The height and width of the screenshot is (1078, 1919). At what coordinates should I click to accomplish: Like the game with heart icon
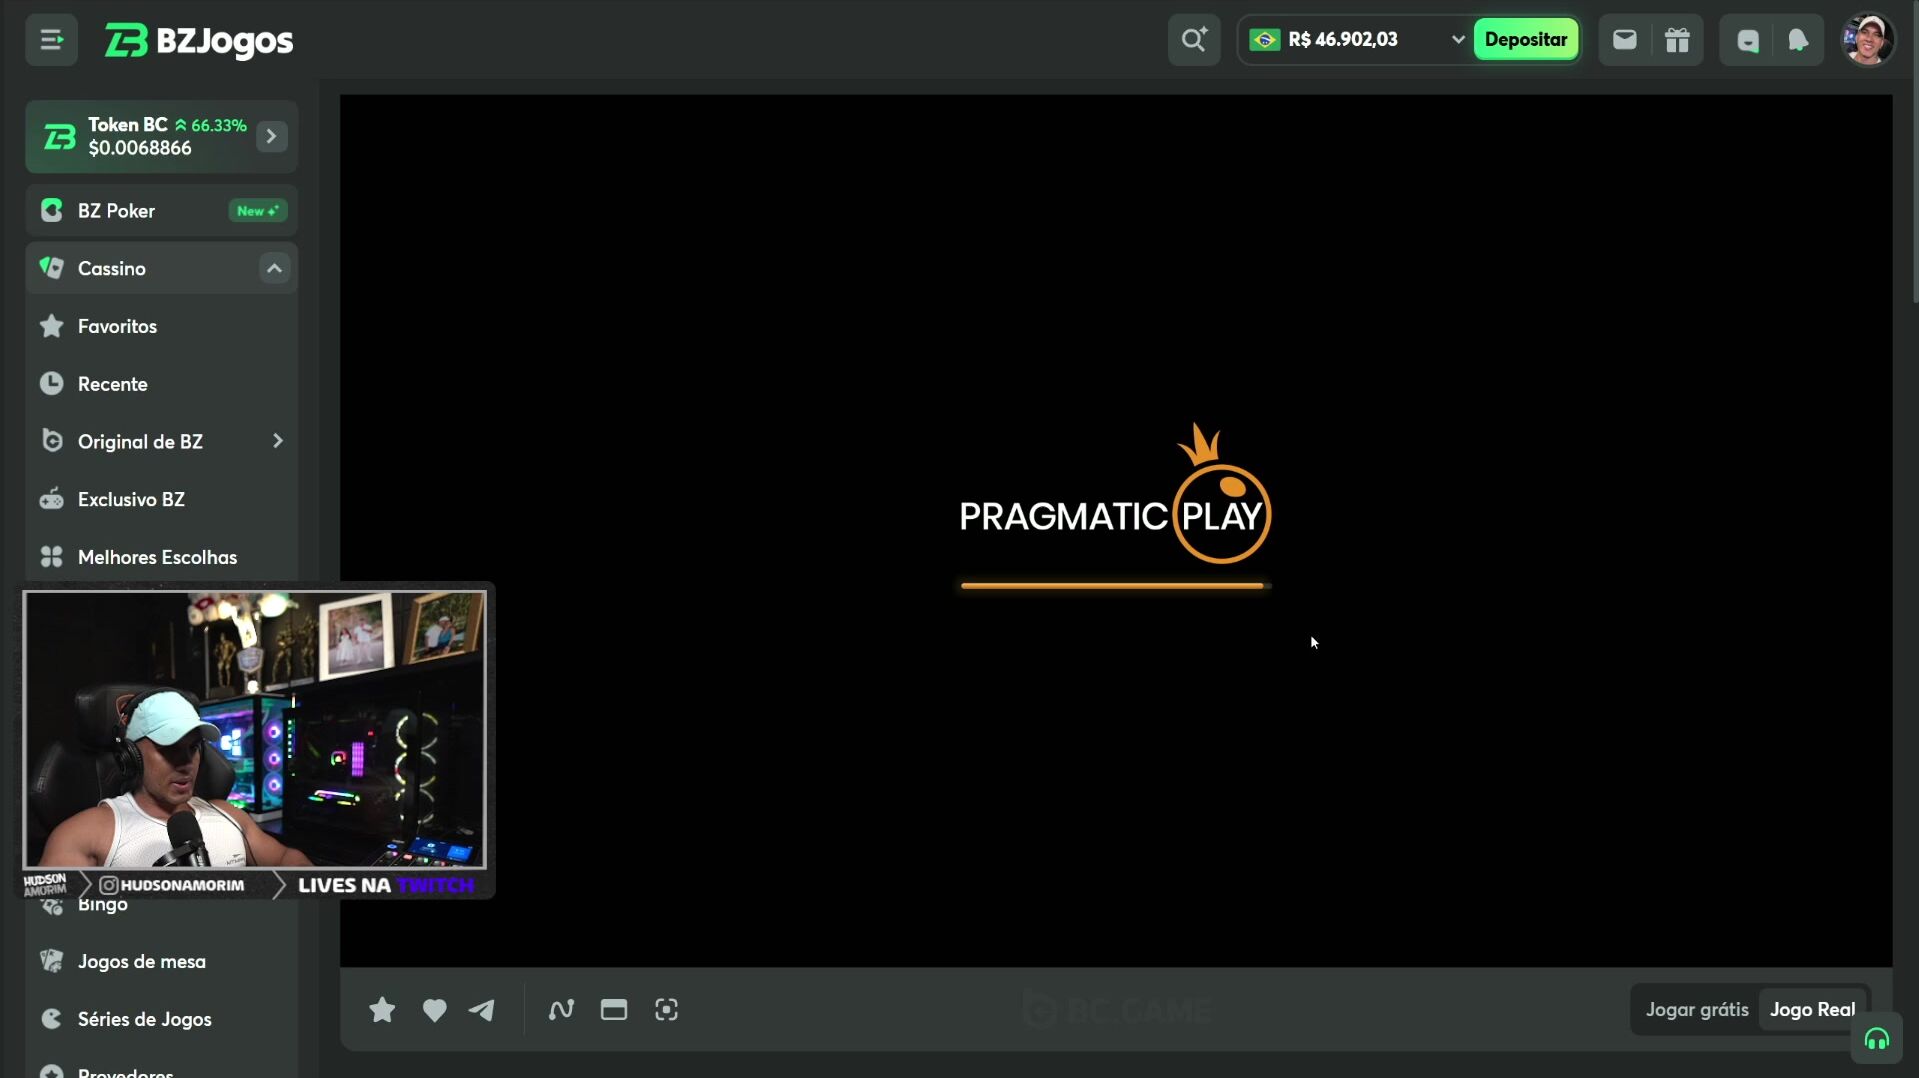tap(434, 1010)
